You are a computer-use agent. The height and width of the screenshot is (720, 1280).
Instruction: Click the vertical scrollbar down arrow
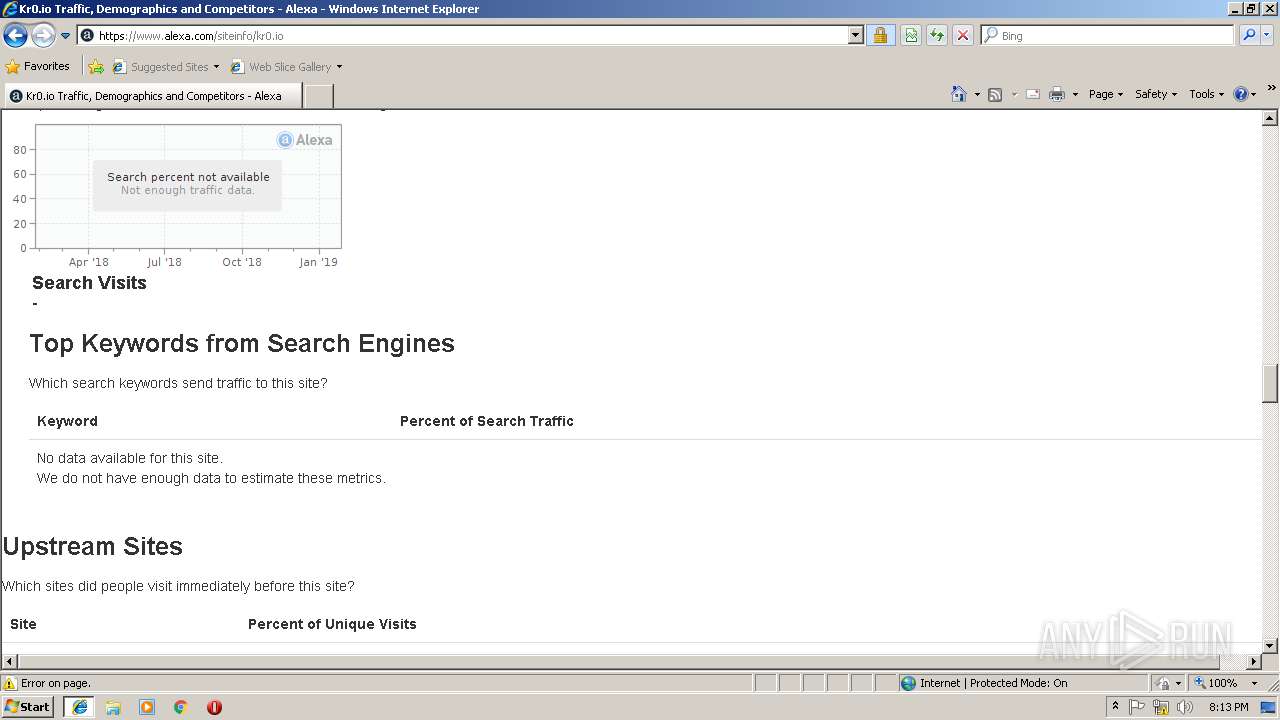pos(1270,646)
